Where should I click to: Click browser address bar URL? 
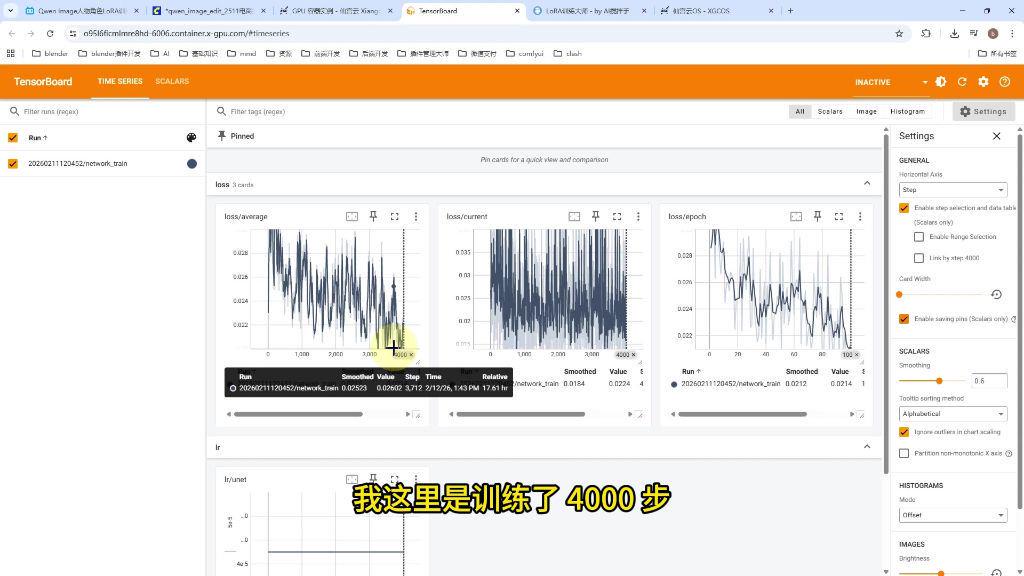pos(186,33)
